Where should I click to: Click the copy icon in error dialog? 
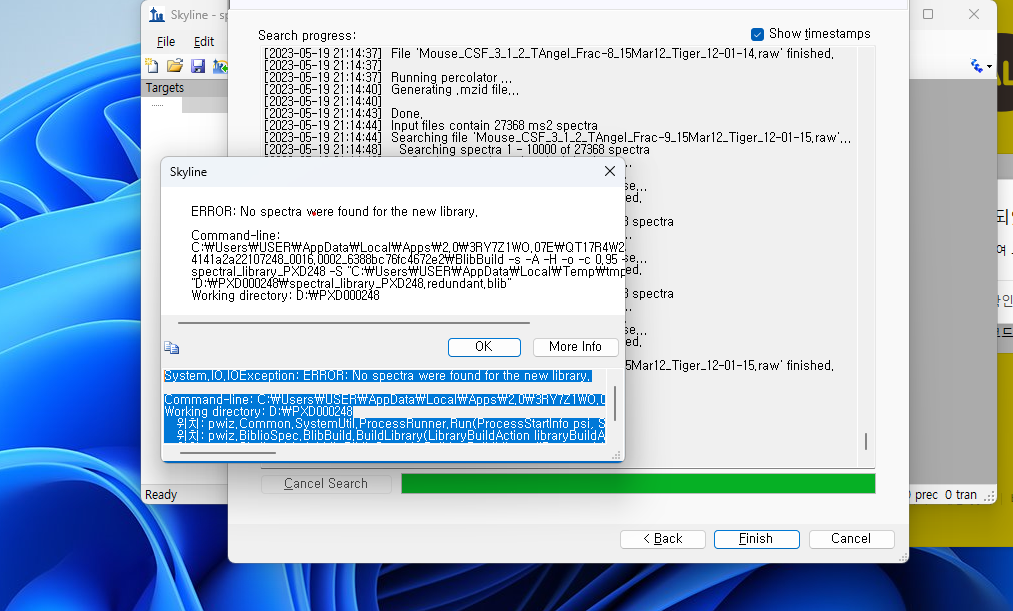[172, 348]
